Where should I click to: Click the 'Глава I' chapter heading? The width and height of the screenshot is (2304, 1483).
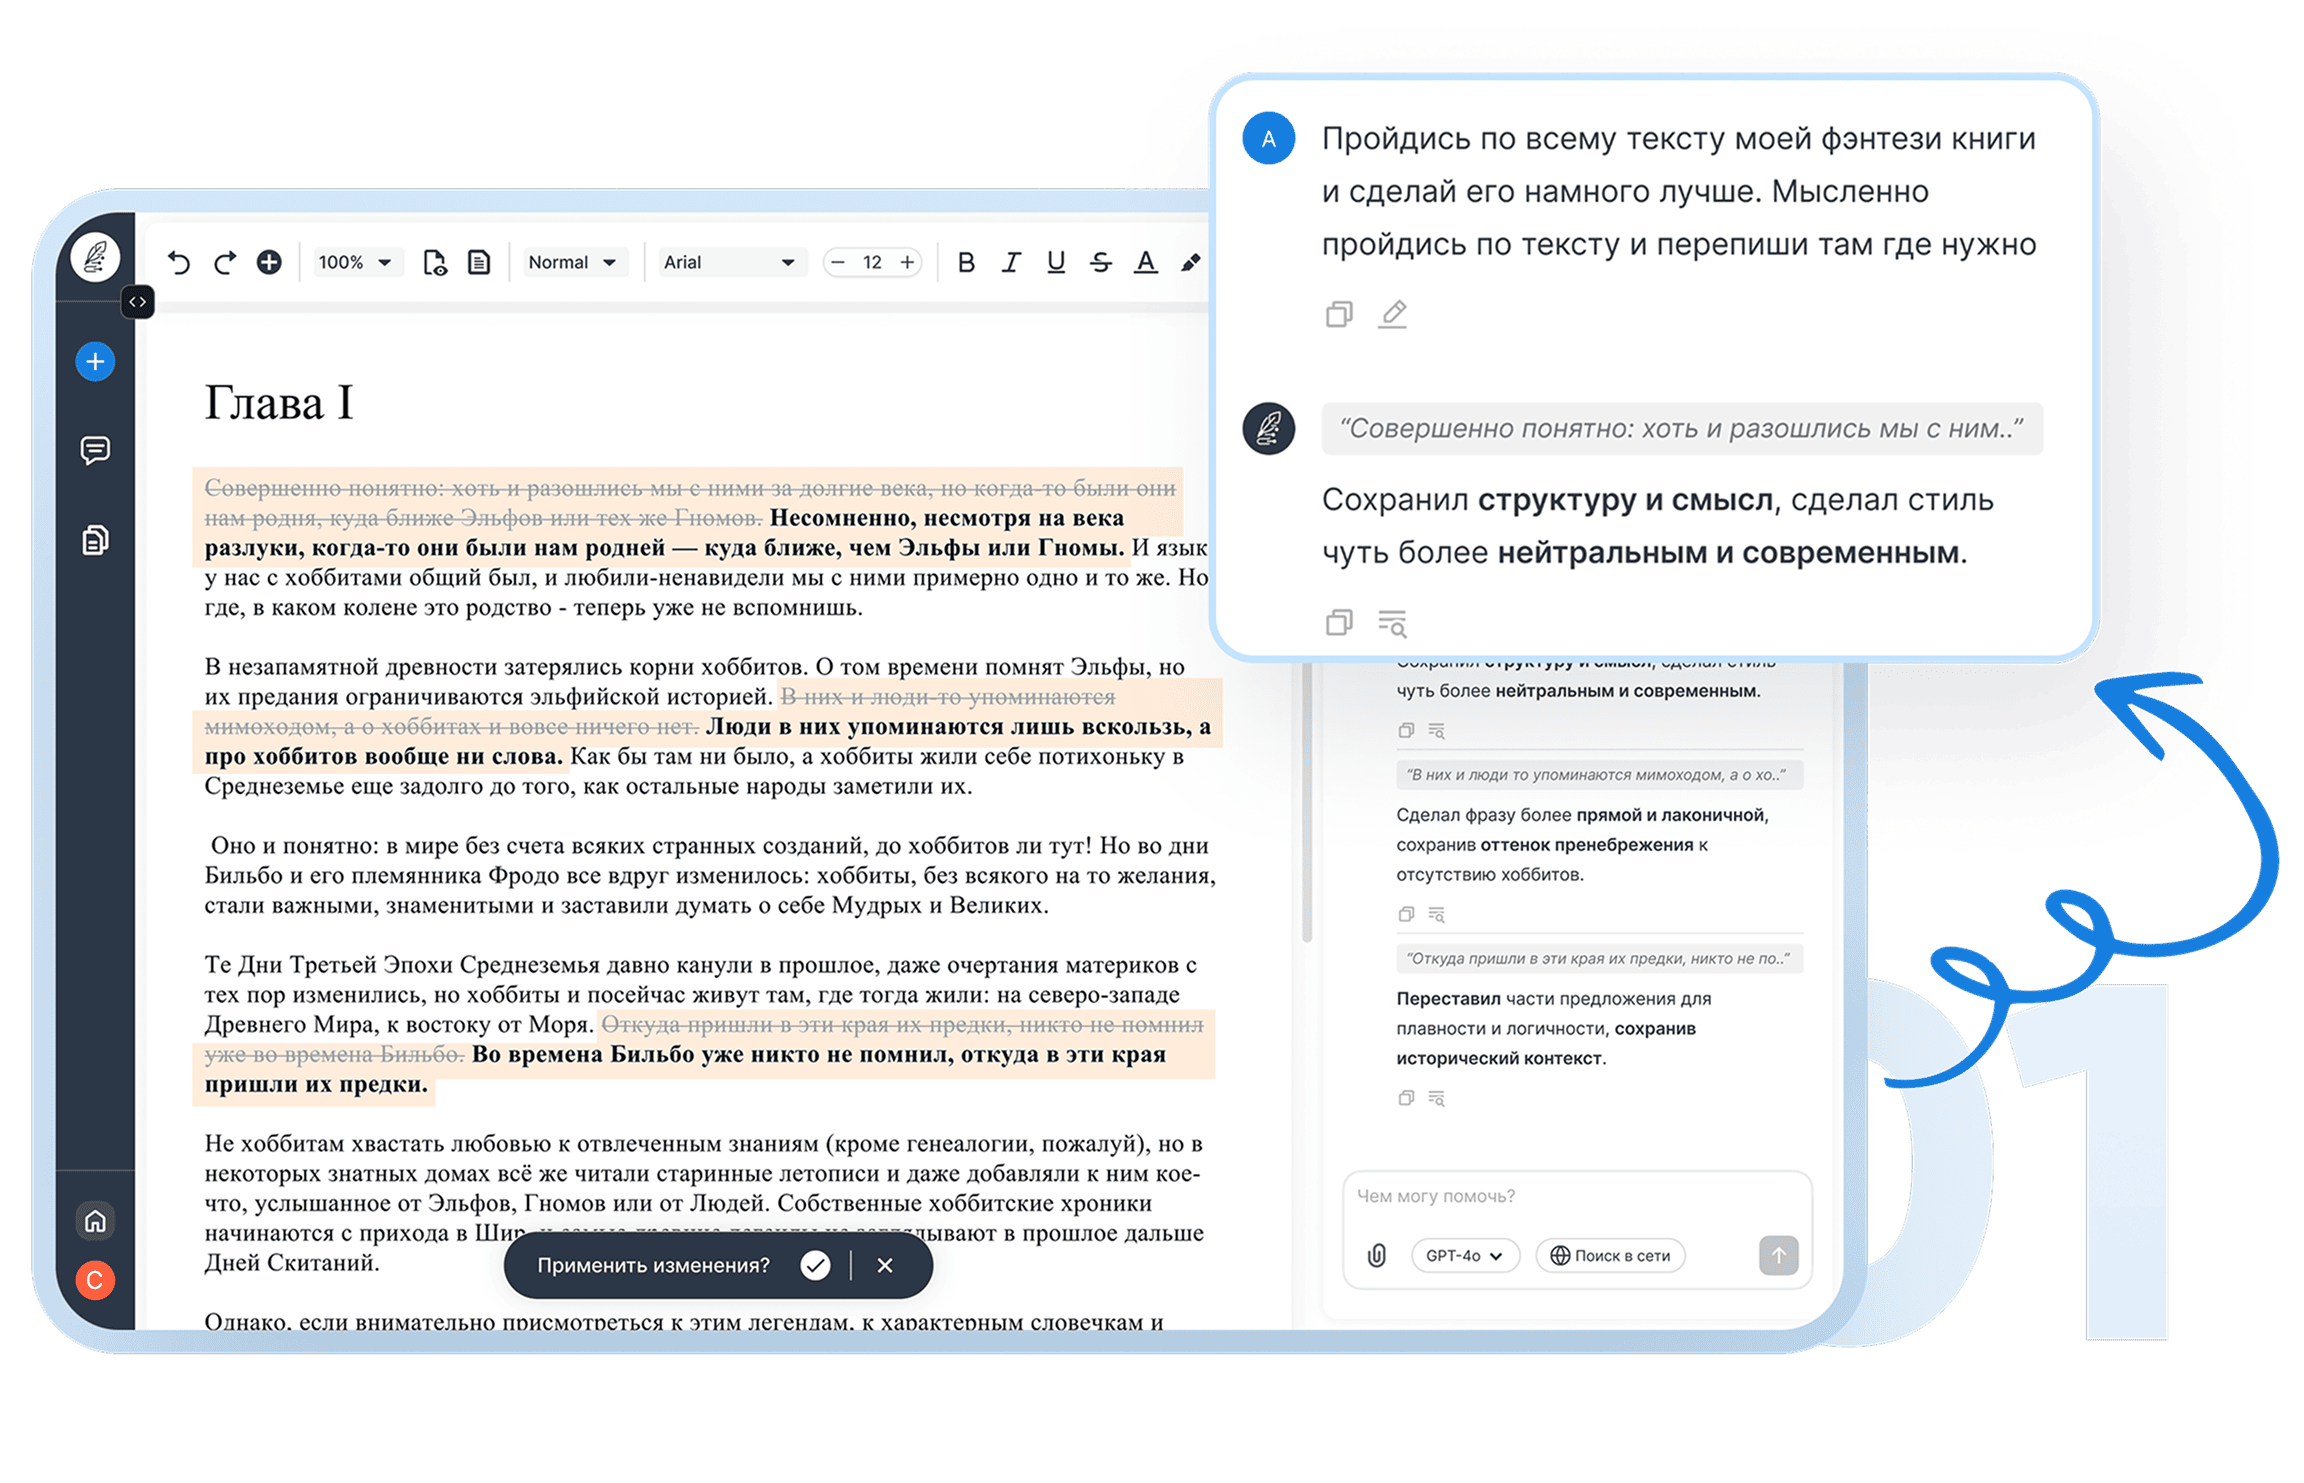click(279, 402)
